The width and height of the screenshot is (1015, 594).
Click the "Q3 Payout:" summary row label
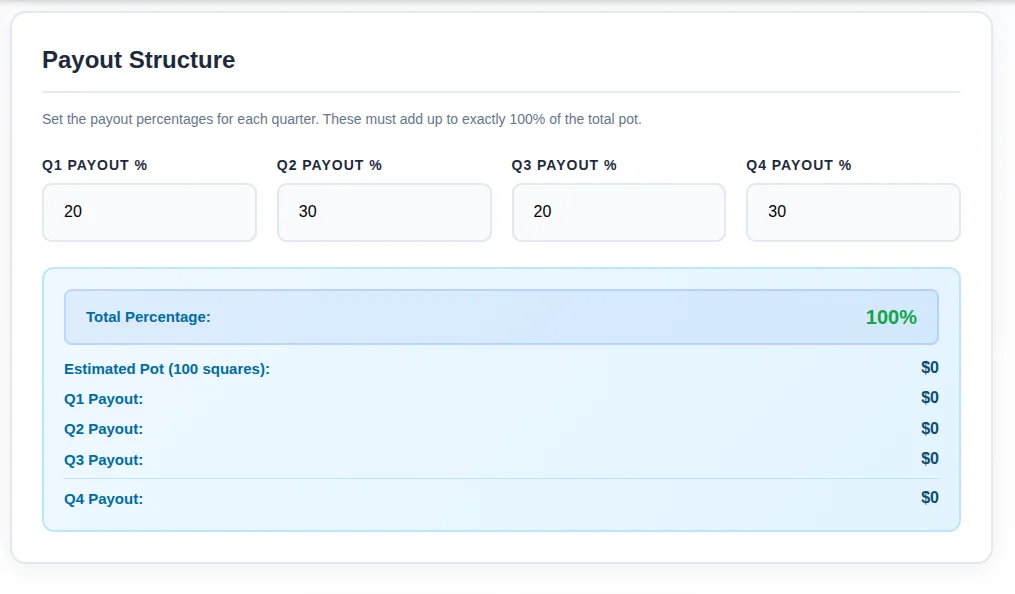104,460
